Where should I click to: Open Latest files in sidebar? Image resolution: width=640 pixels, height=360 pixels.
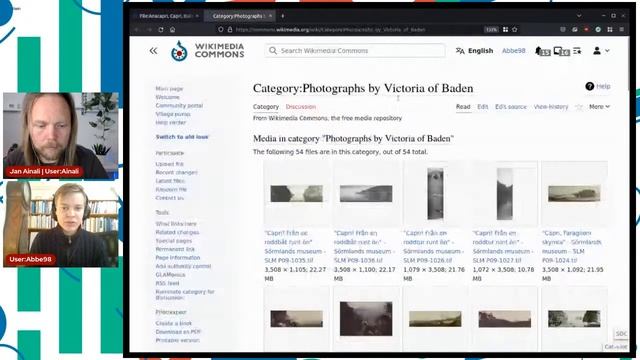coord(170,181)
